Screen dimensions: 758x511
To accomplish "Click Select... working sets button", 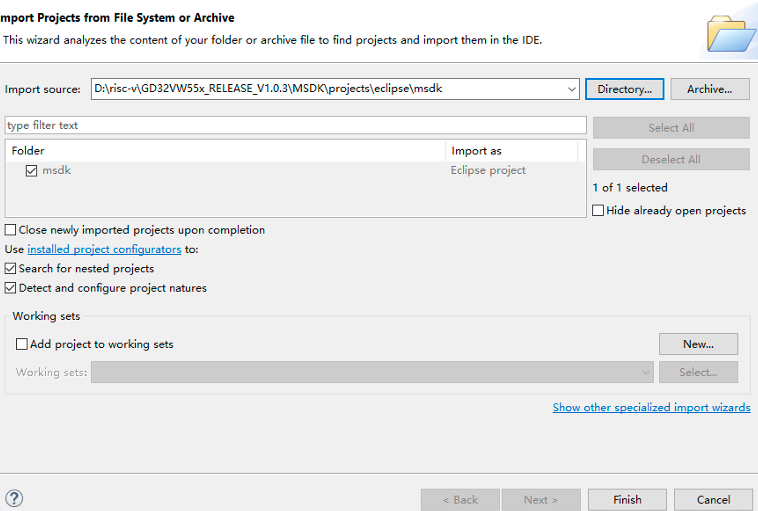I will click(698, 372).
